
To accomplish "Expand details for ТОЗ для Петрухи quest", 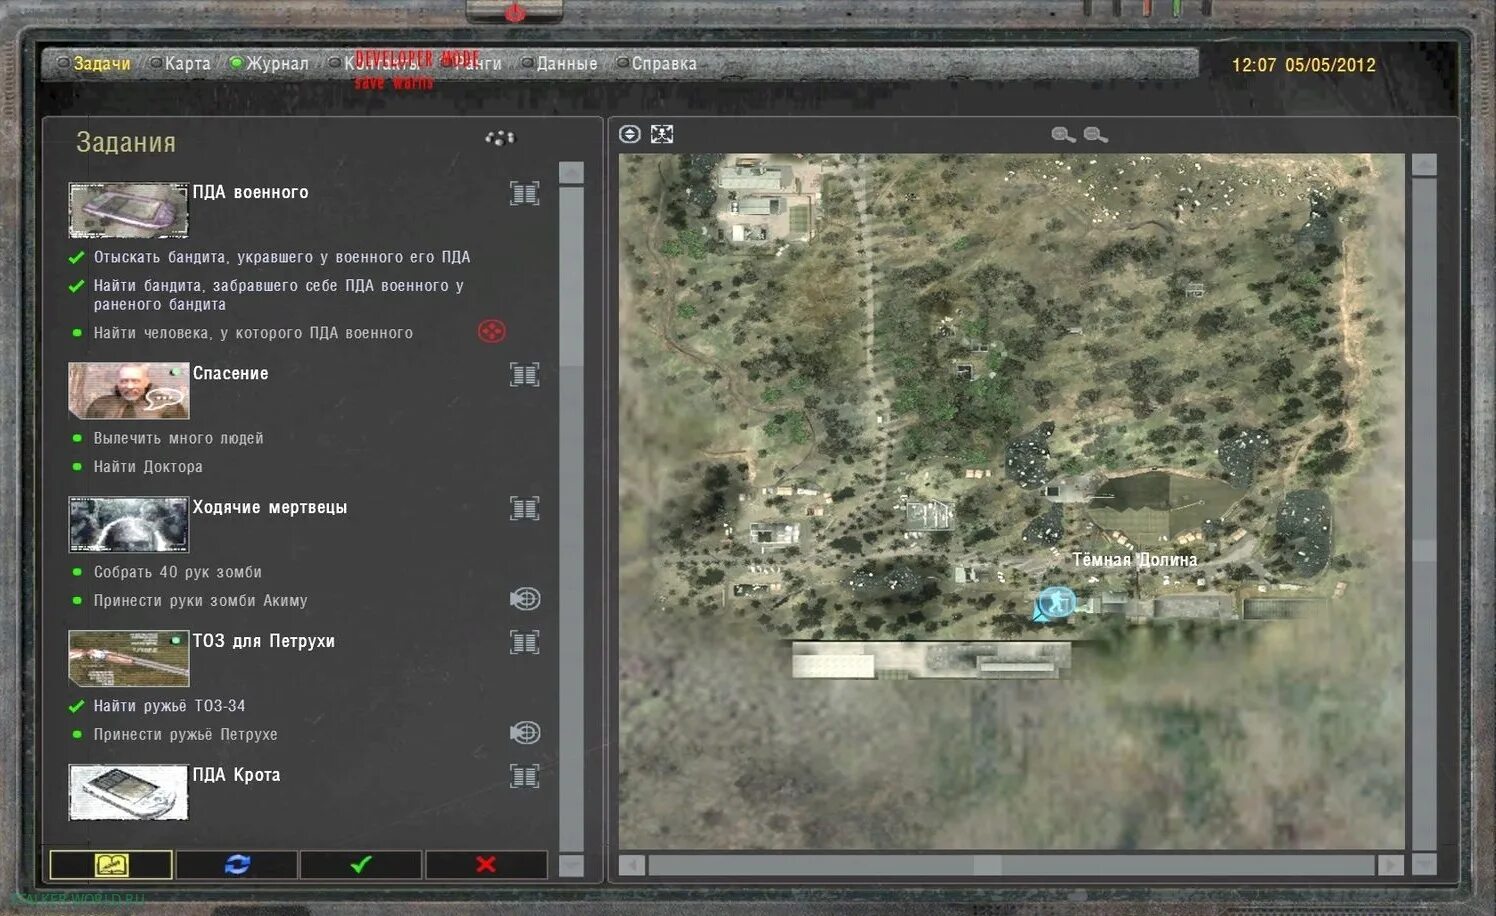I will point(525,642).
